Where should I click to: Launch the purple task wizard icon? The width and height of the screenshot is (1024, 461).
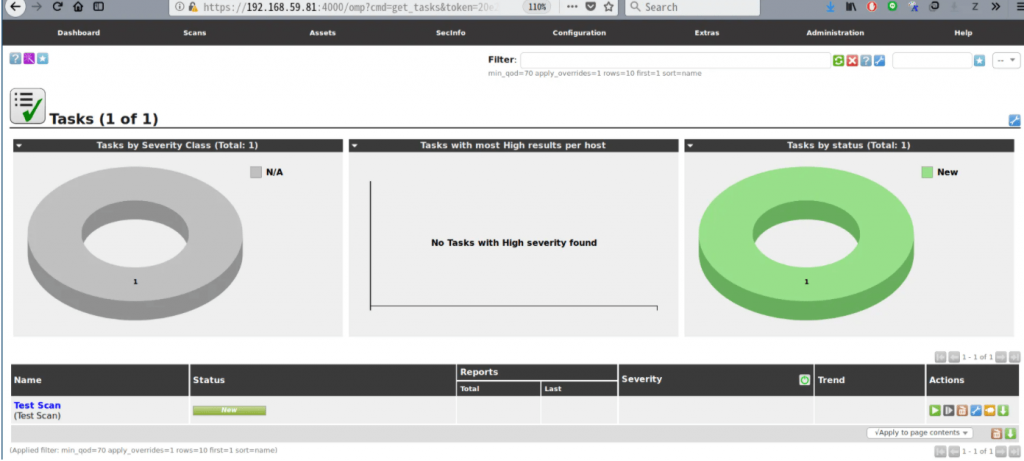(x=29, y=59)
